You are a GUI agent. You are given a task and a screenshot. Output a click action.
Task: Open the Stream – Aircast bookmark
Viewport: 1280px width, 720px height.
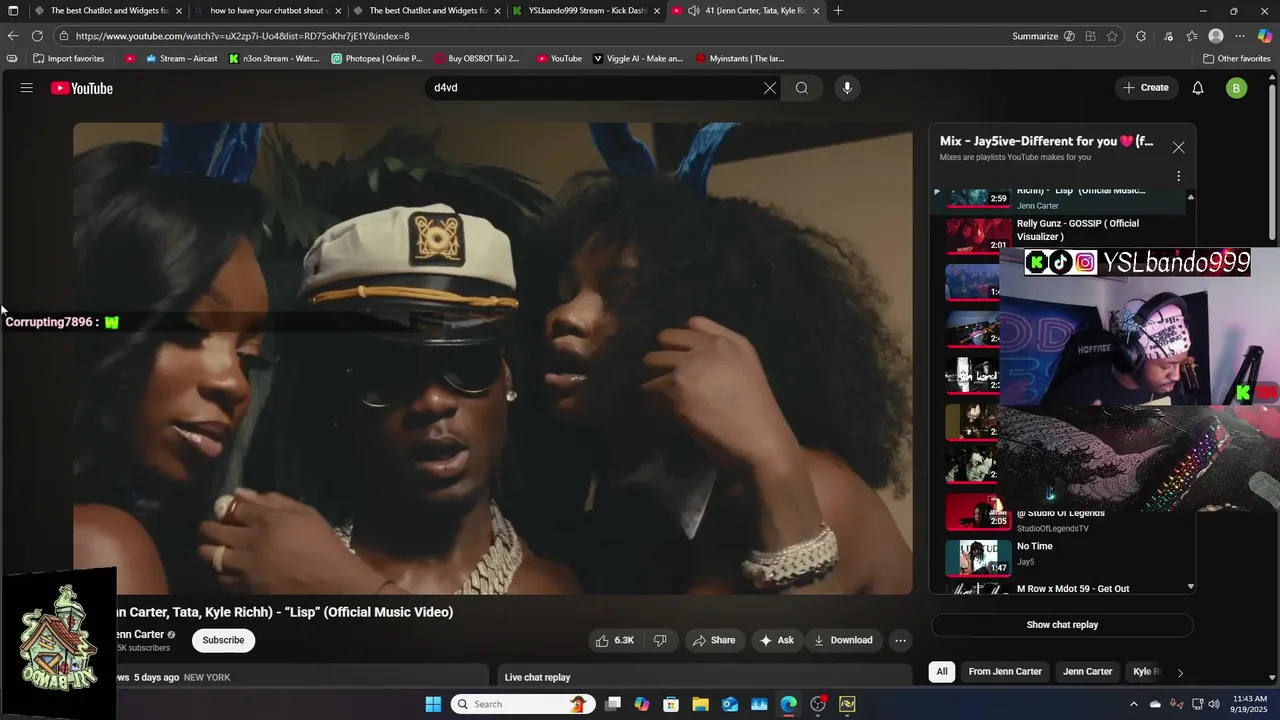click(181, 58)
